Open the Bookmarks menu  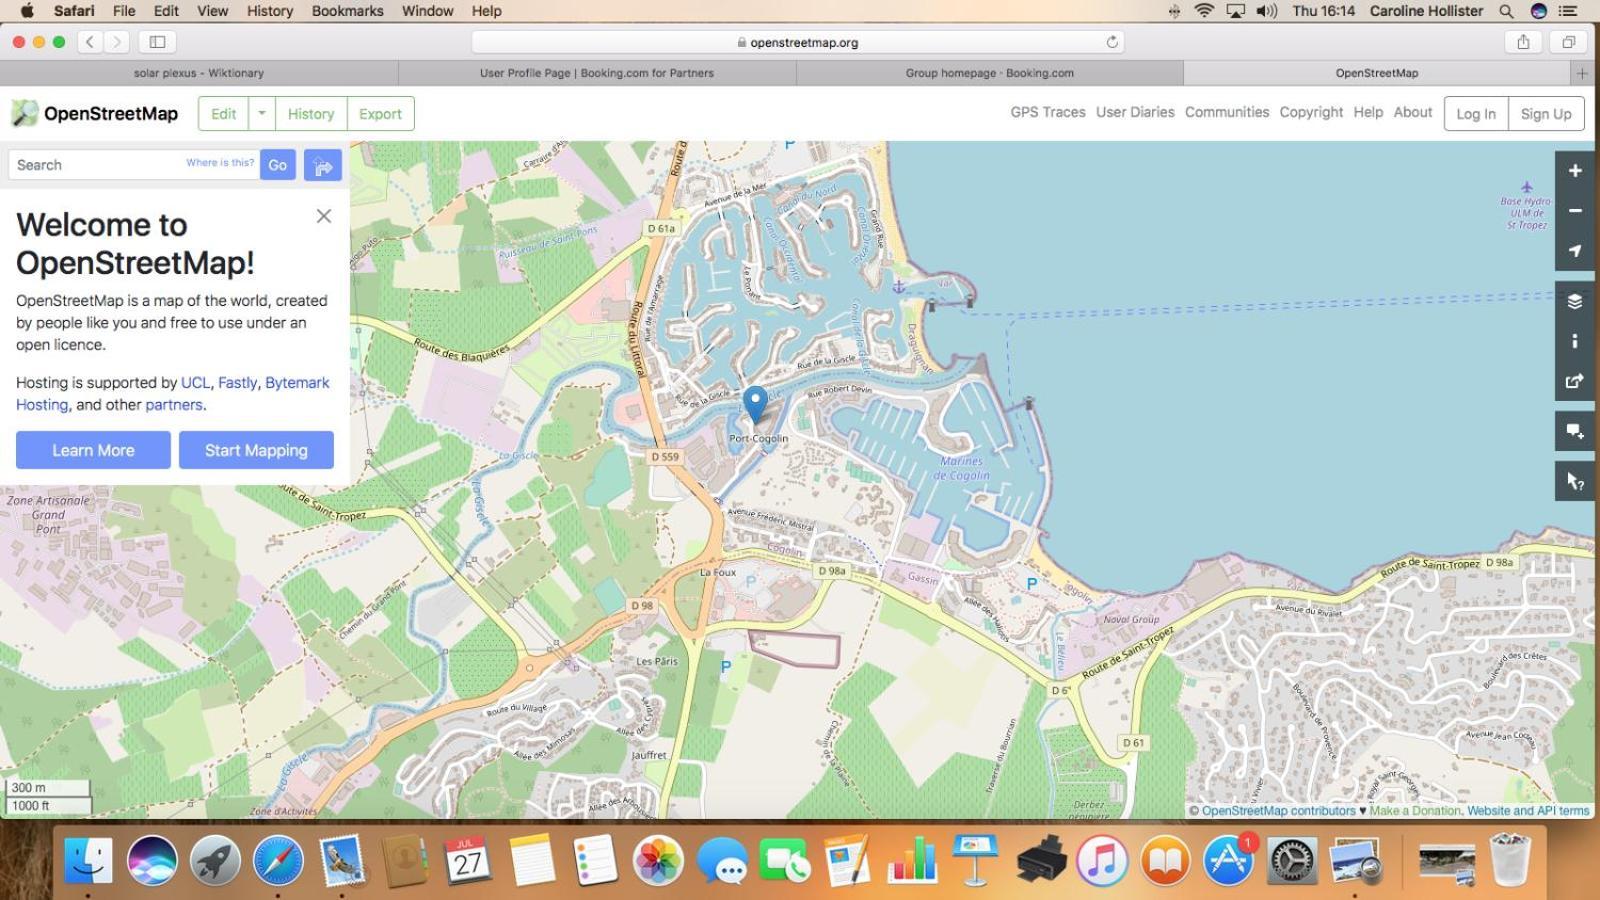pyautogui.click(x=347, y=11)
